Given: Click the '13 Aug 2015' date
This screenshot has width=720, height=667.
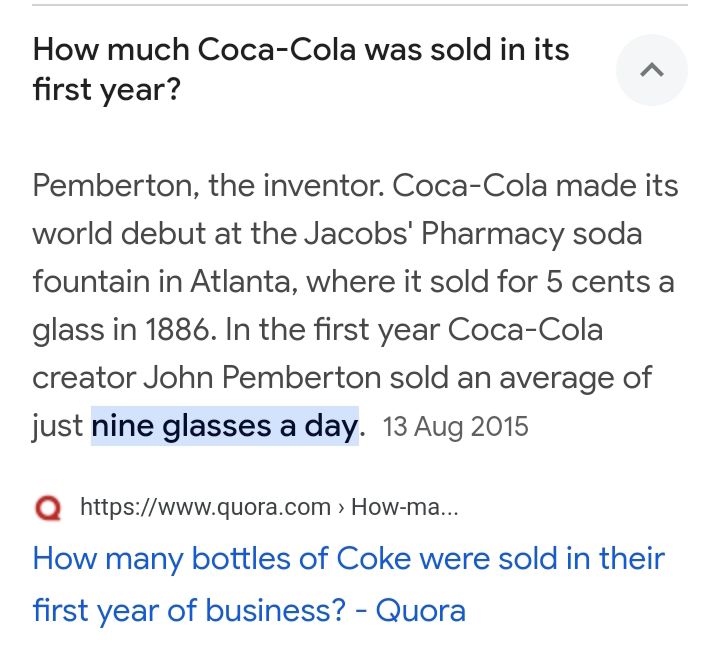Looking at the screenshot, I should [x=455, y=426].
